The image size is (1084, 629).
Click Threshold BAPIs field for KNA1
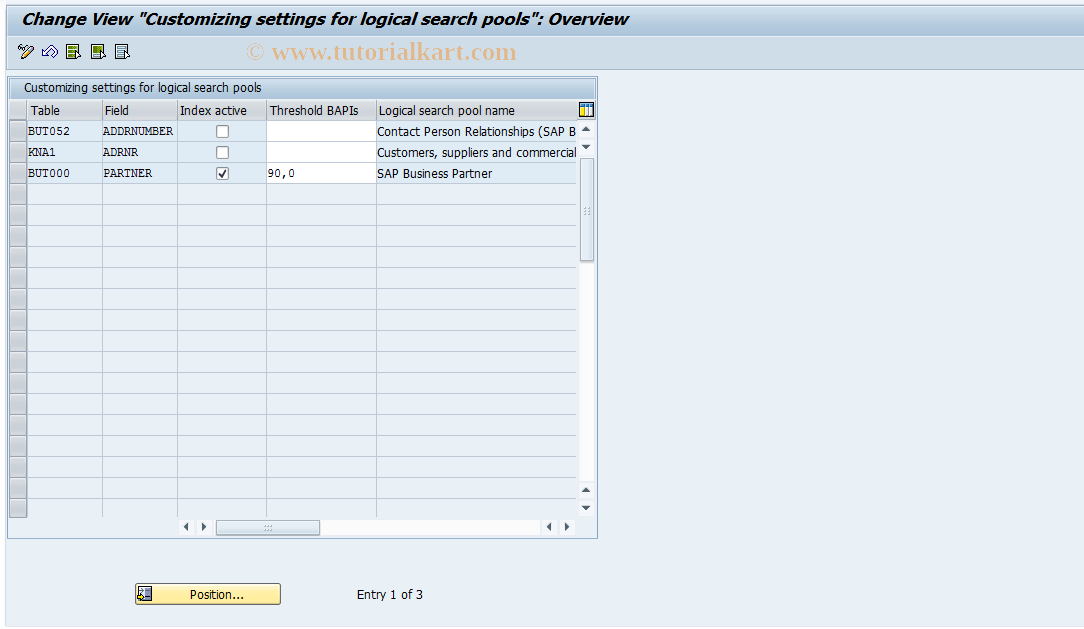tap(321, 152)
